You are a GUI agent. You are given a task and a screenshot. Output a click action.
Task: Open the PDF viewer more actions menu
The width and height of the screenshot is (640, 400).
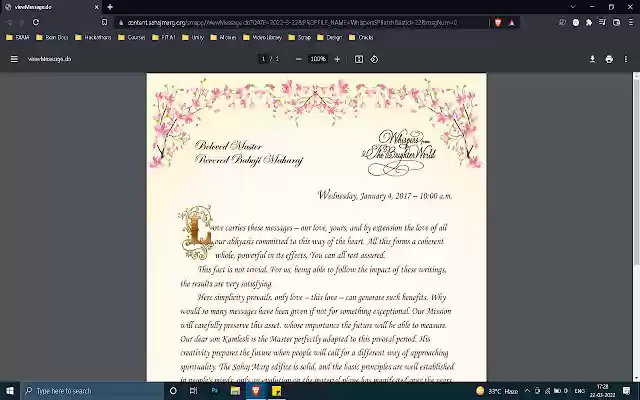pos(626,59)
